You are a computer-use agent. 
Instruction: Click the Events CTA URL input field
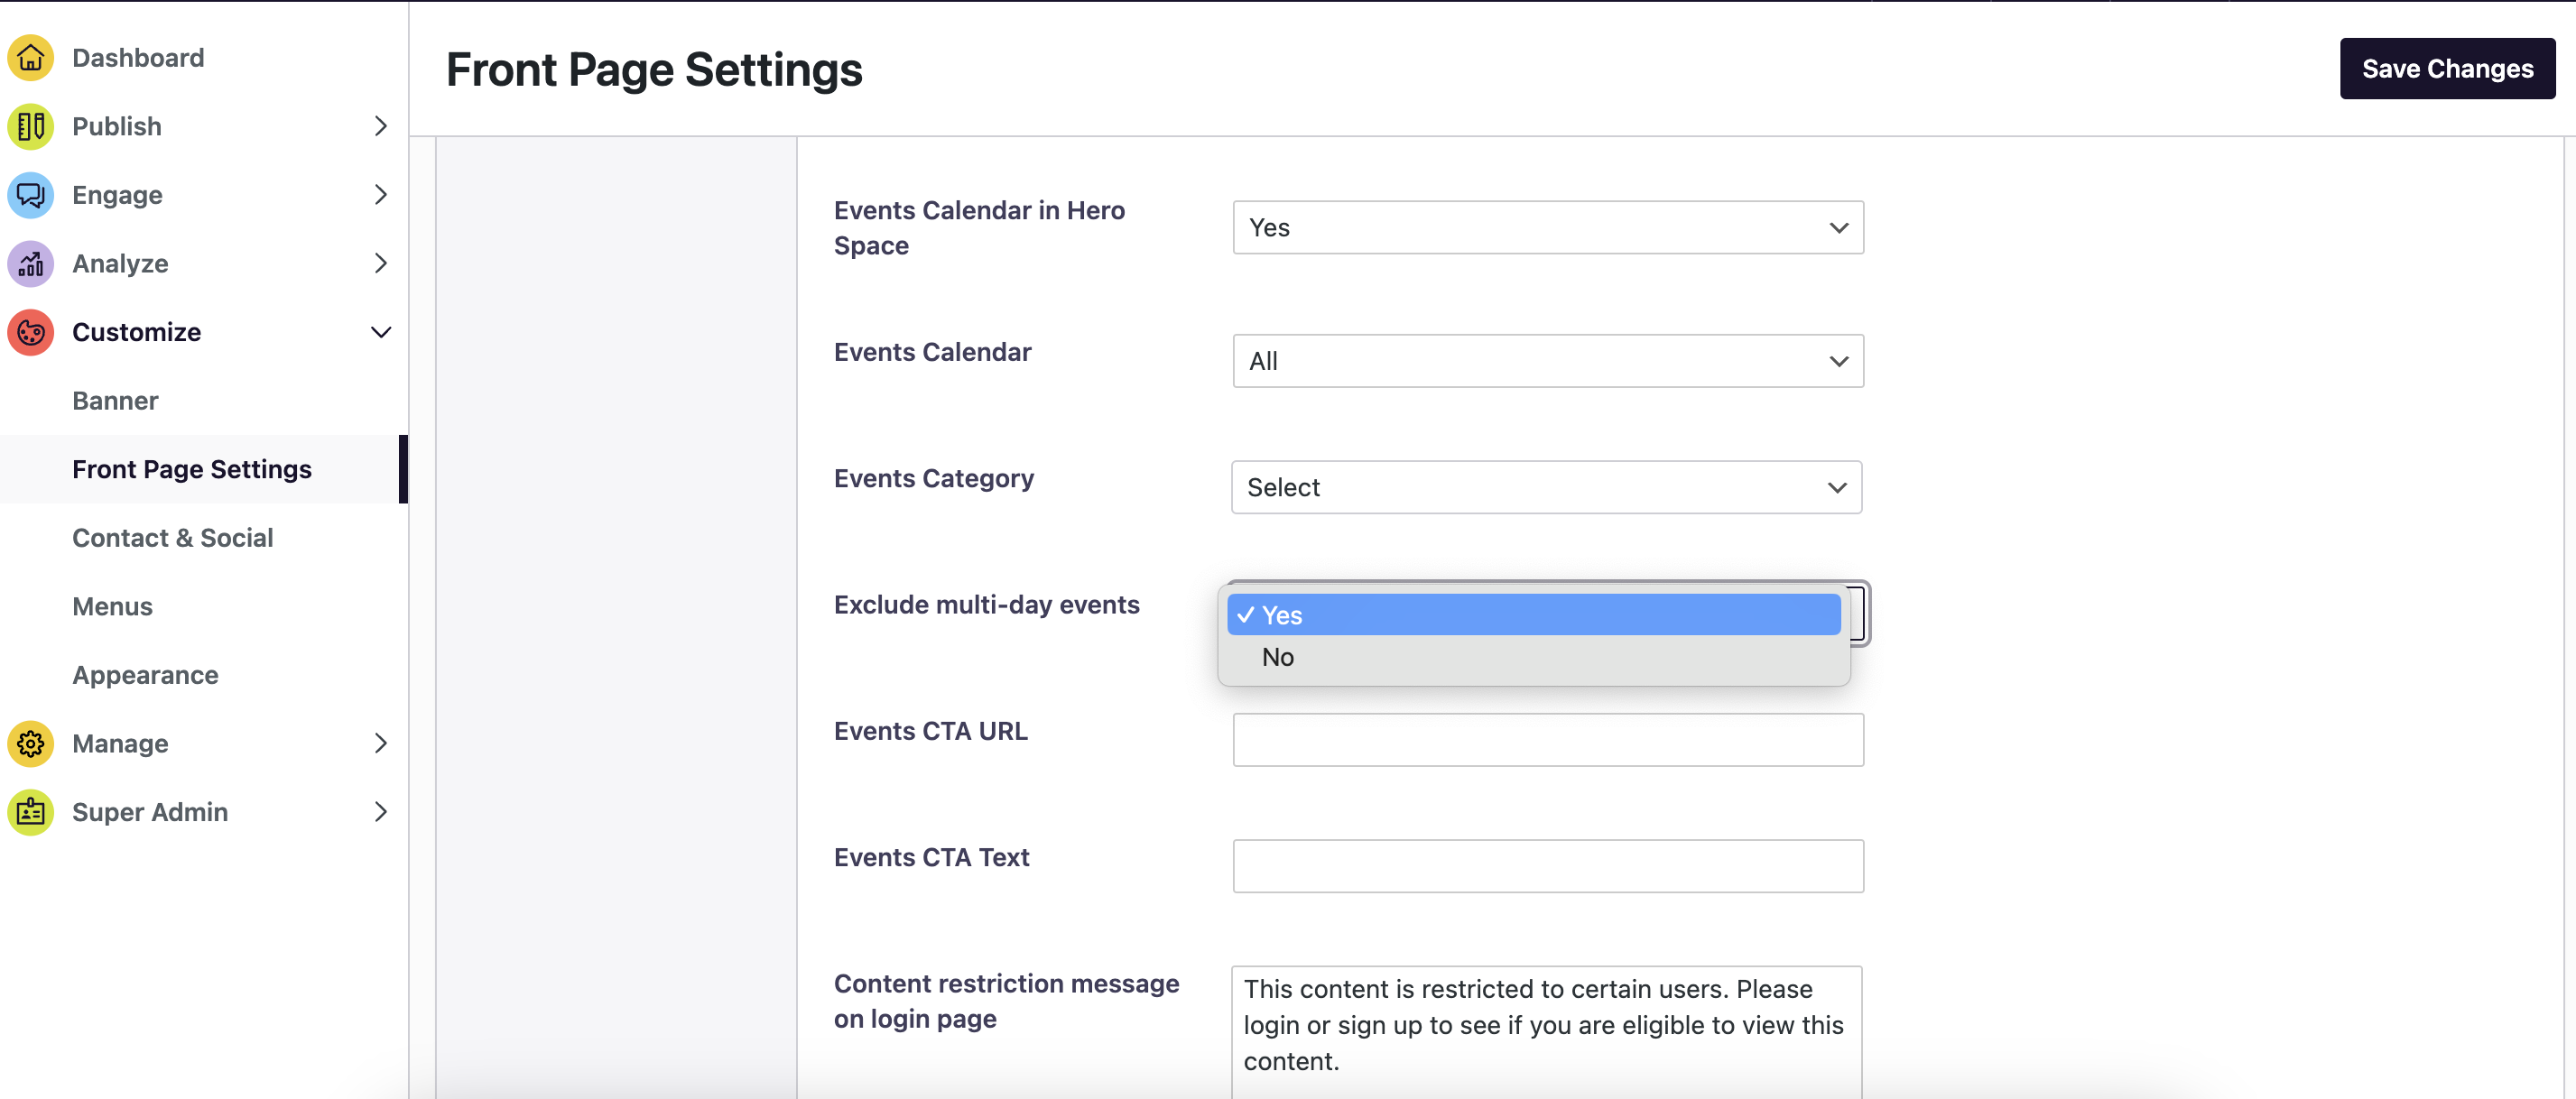pyautogui.click(x=1547, y=740)
